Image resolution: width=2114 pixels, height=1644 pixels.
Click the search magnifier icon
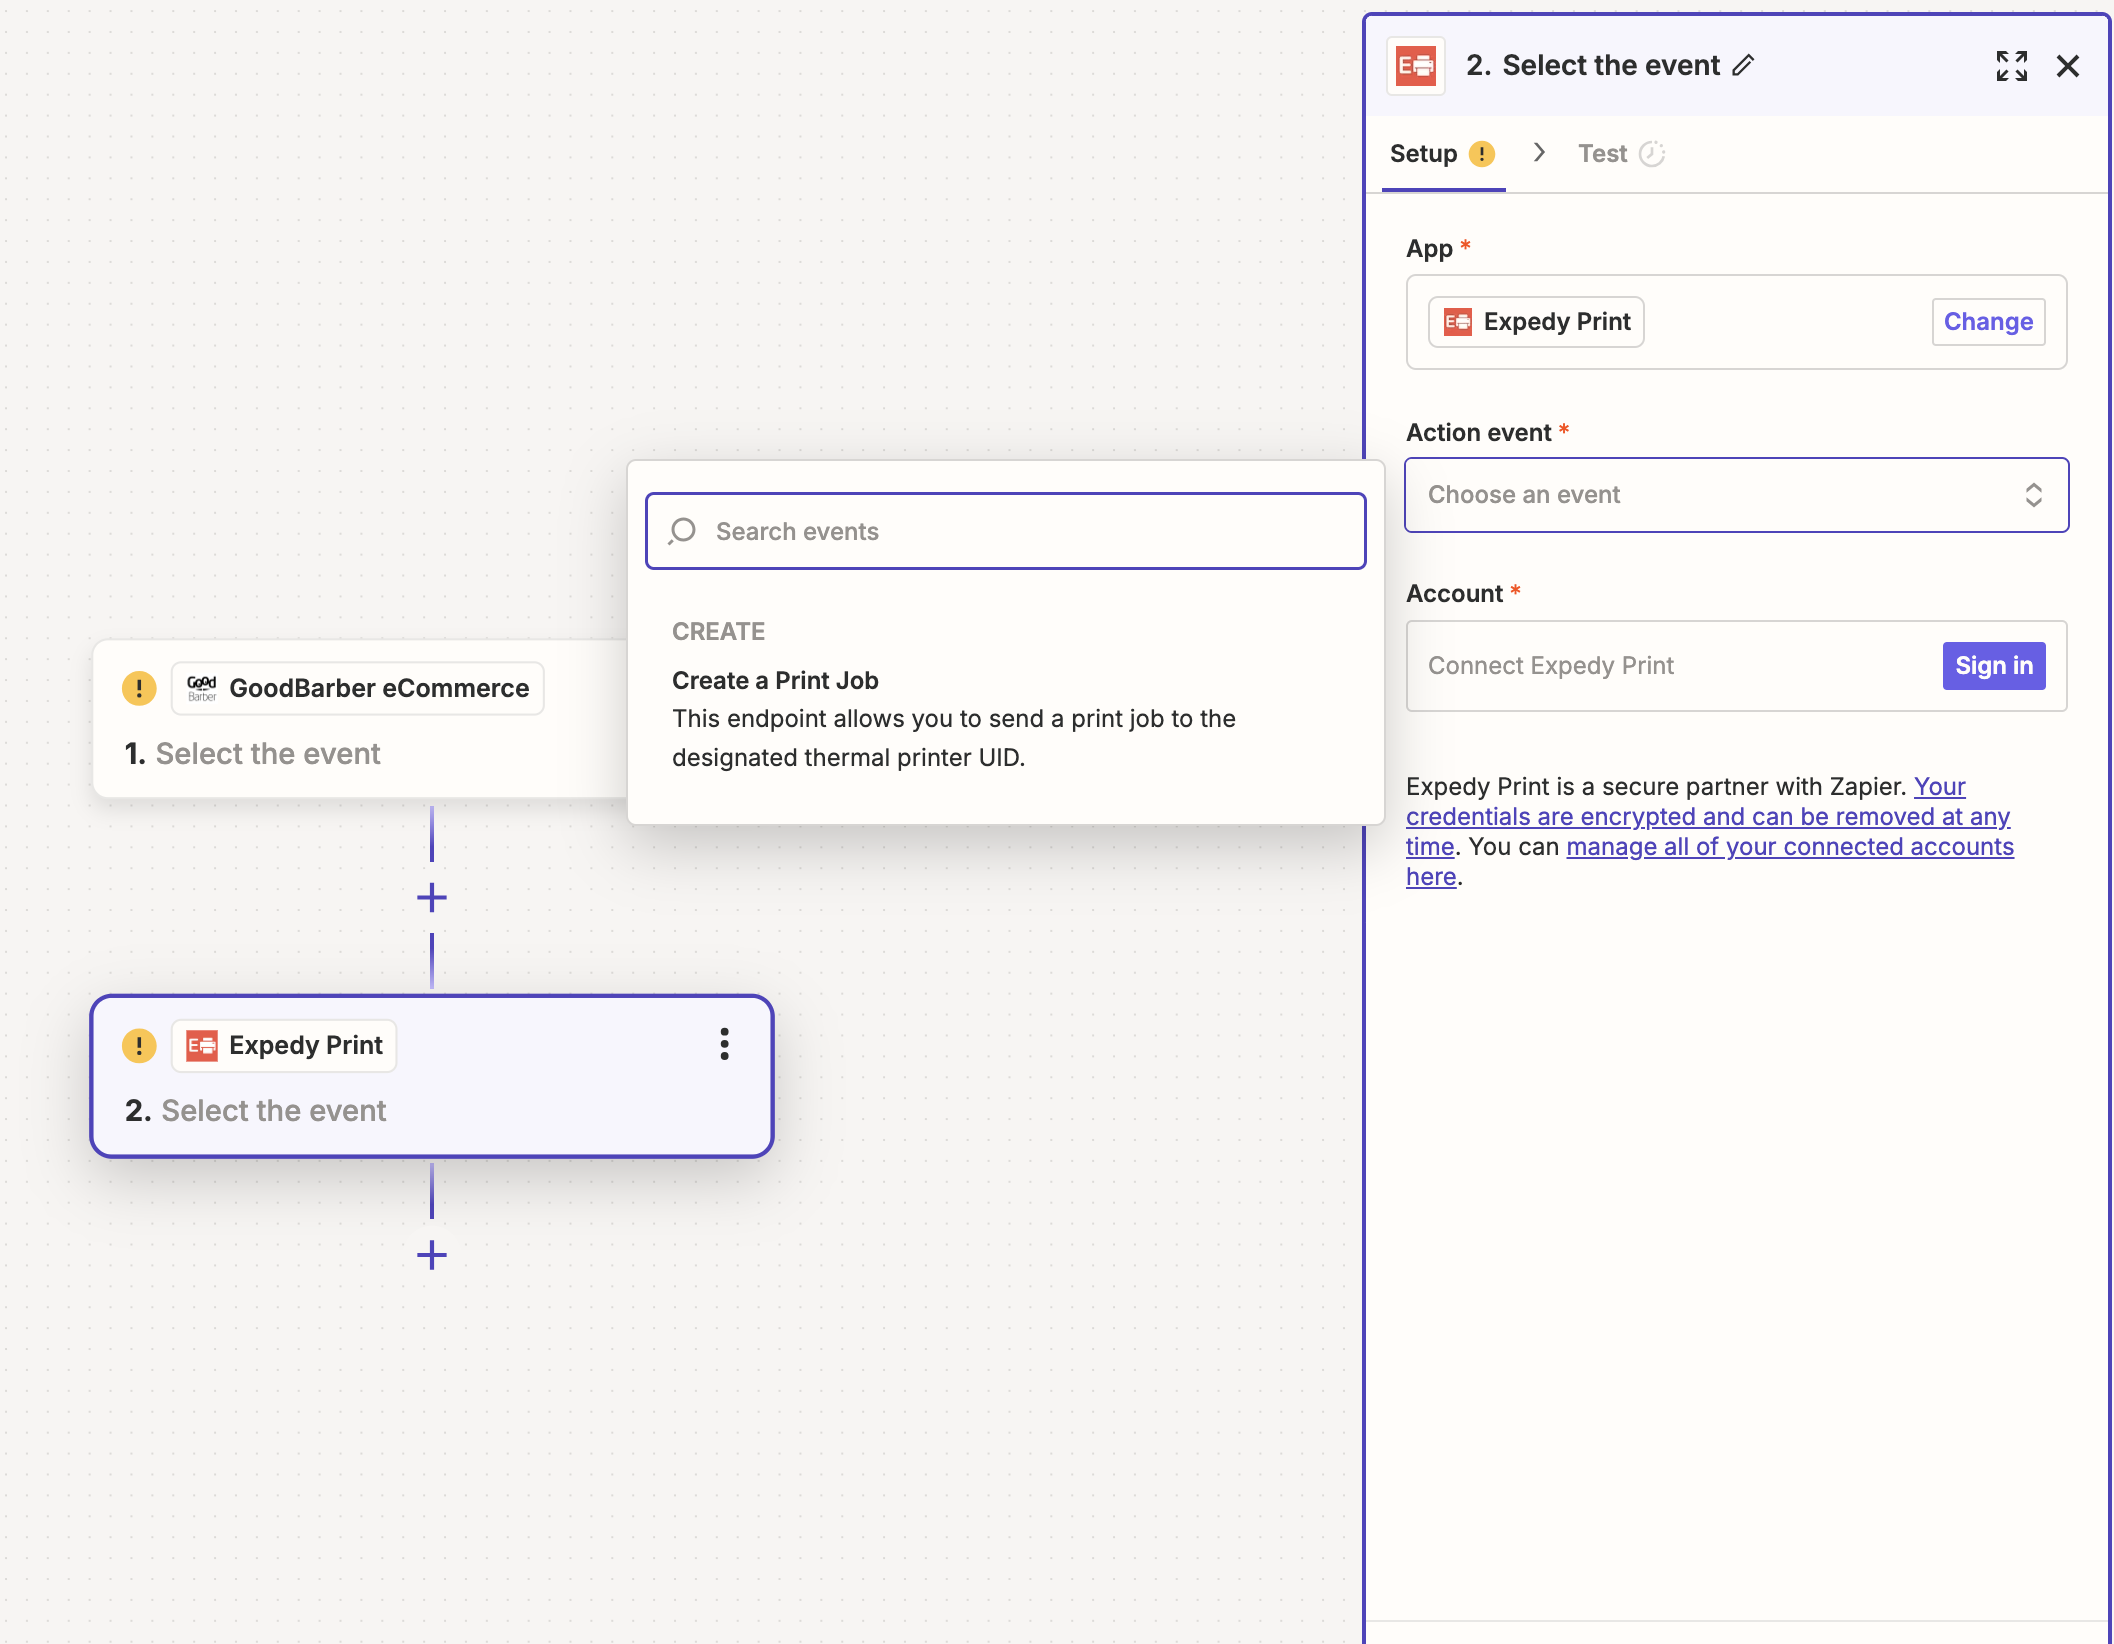682,531
